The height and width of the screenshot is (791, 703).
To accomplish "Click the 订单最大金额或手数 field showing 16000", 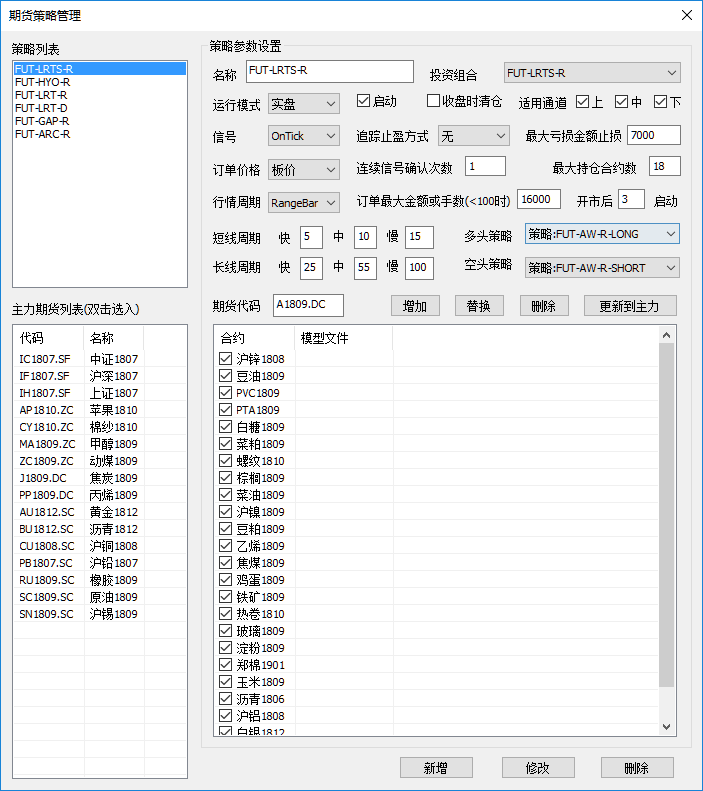I will pos(539,199).
